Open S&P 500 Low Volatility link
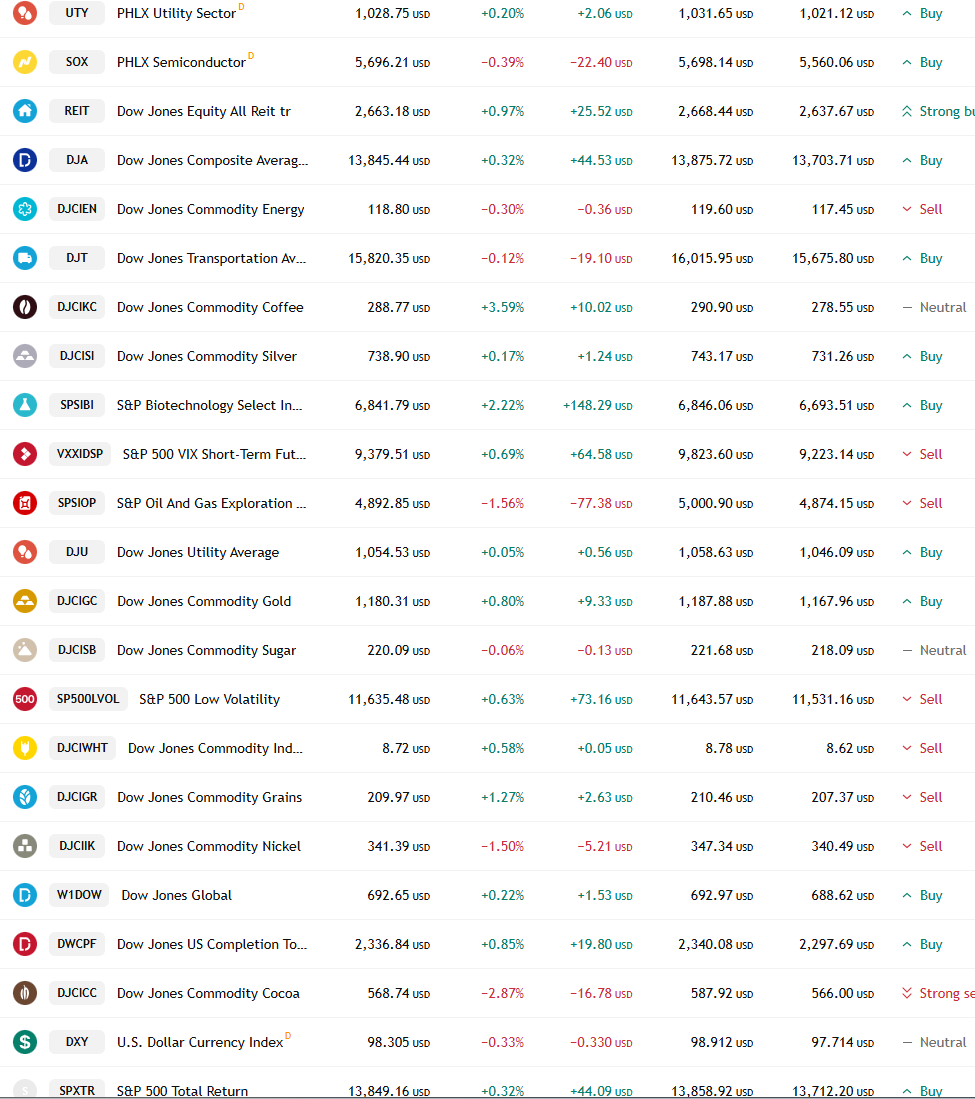 coord(210,699)
